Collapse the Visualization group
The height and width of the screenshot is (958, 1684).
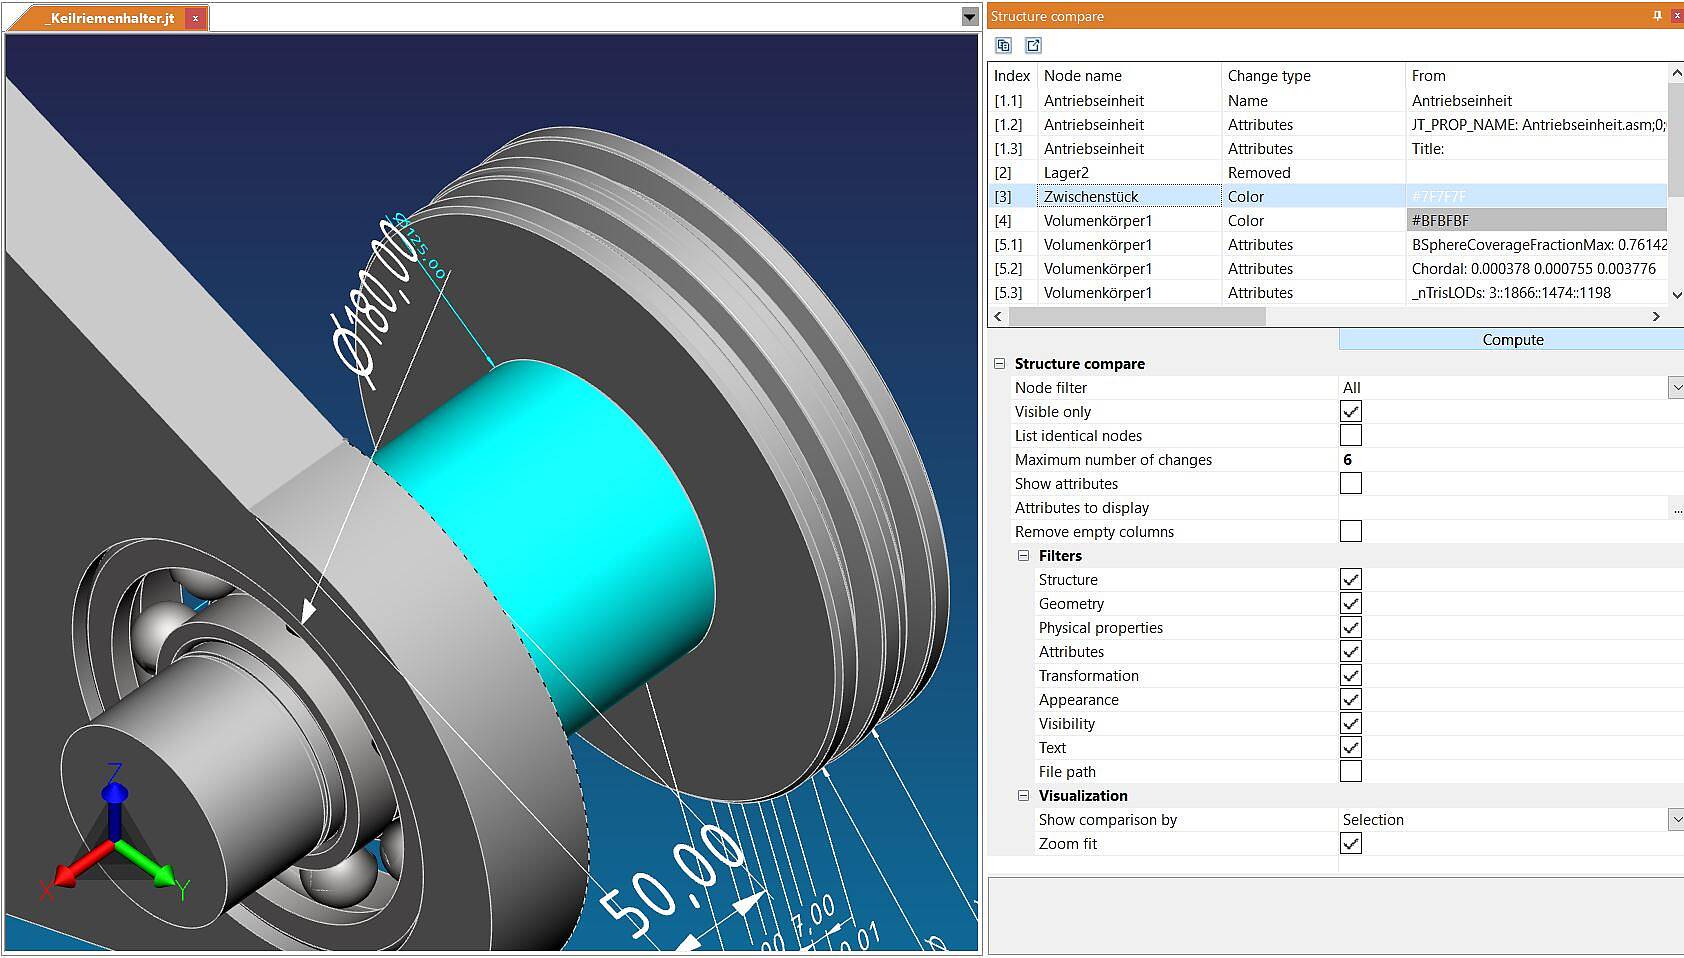[1024, 796]
